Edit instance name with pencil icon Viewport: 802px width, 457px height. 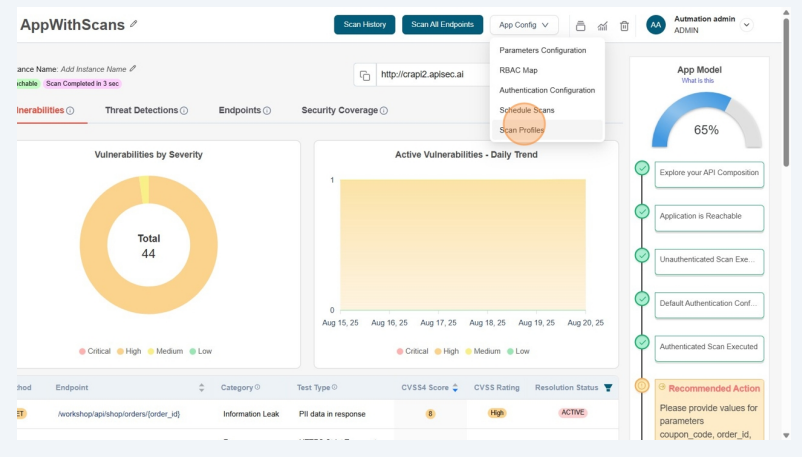(133, 69)
